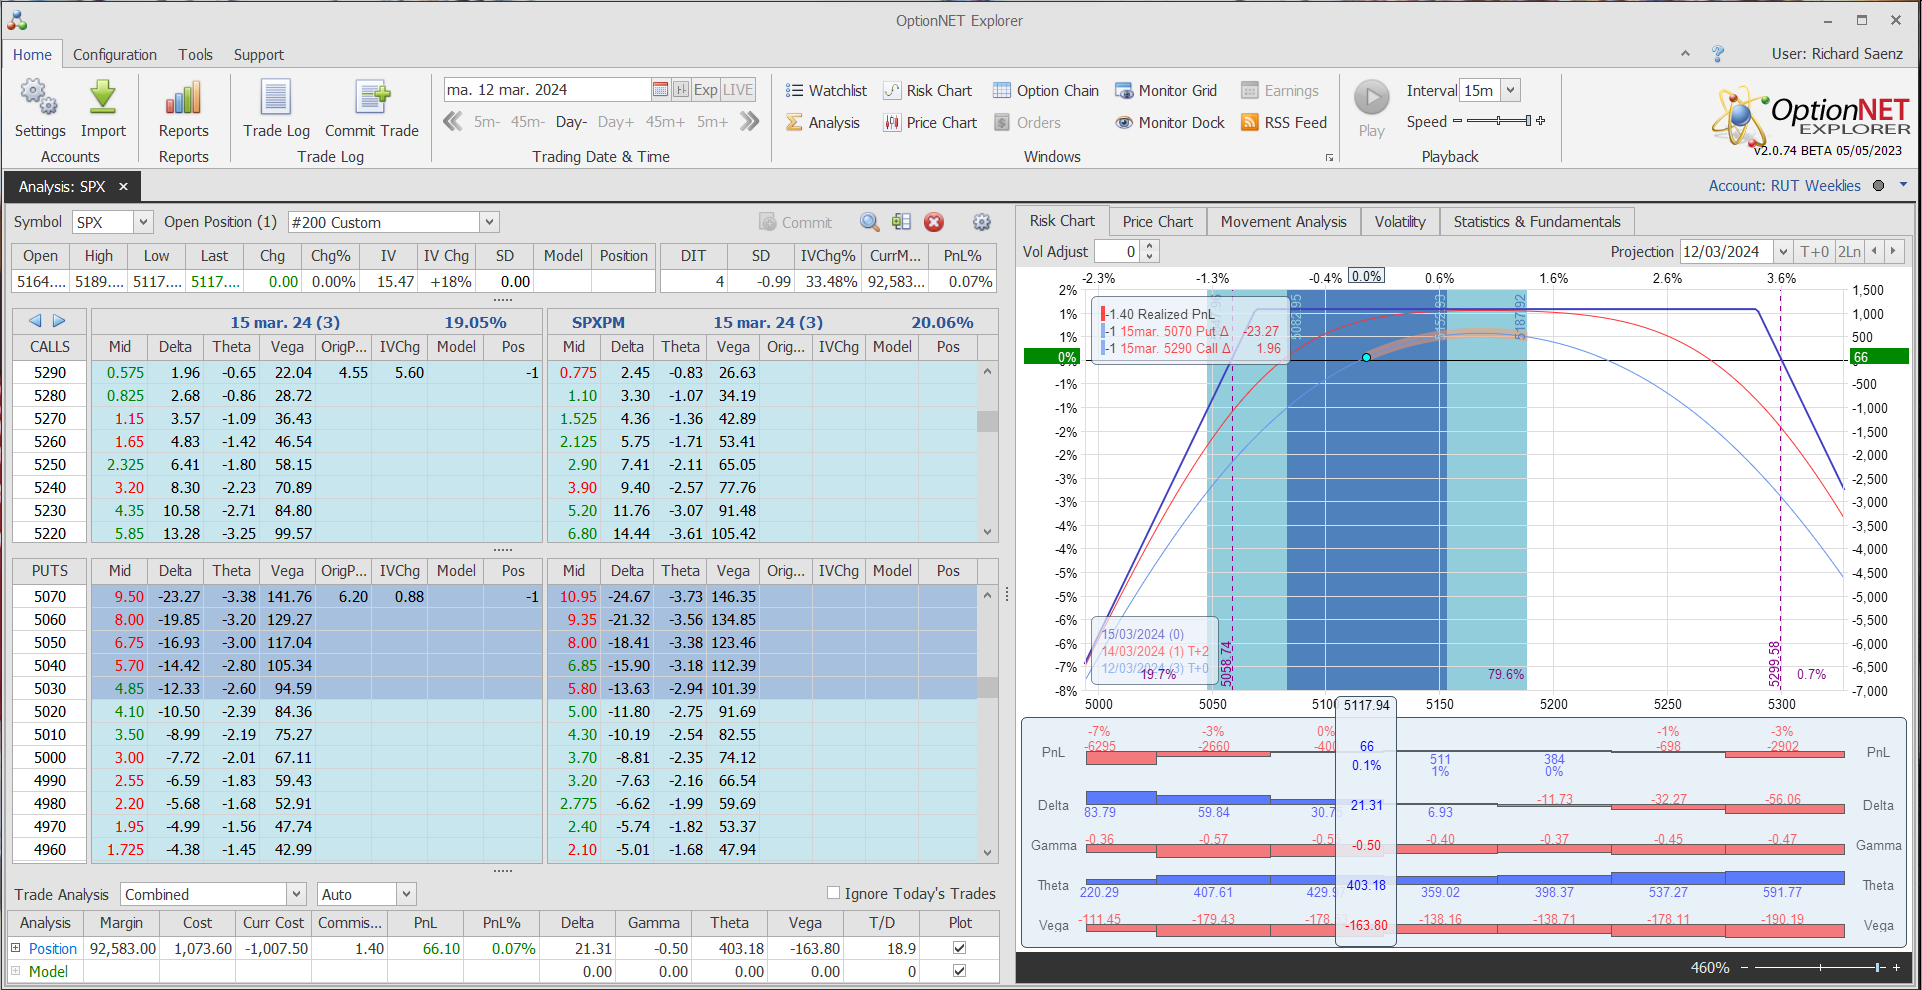
Task: Open the Trade Log
Action: [276, 108]
